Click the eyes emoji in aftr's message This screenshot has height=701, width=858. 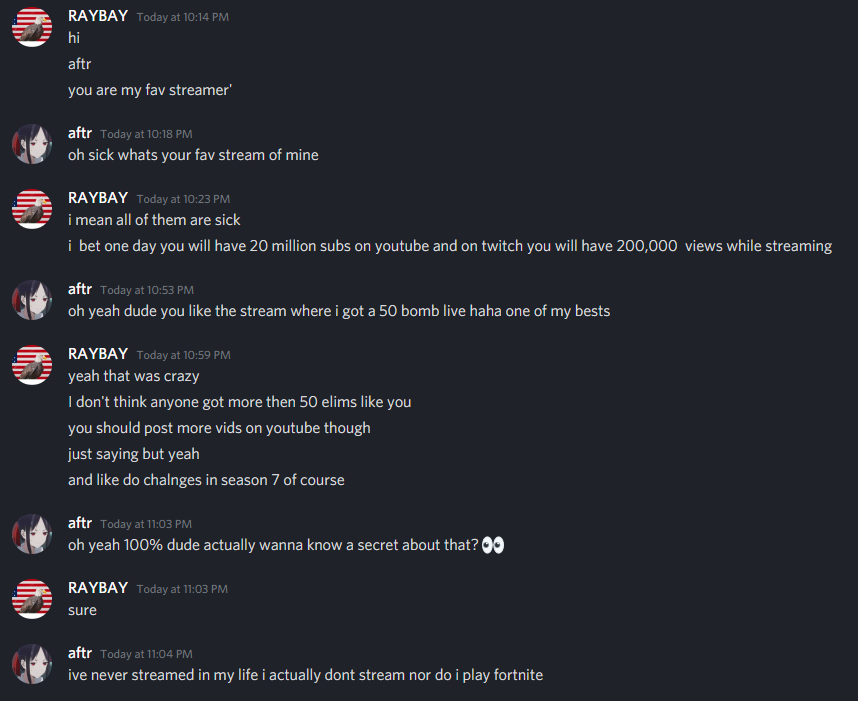click(x=492, y=546)
